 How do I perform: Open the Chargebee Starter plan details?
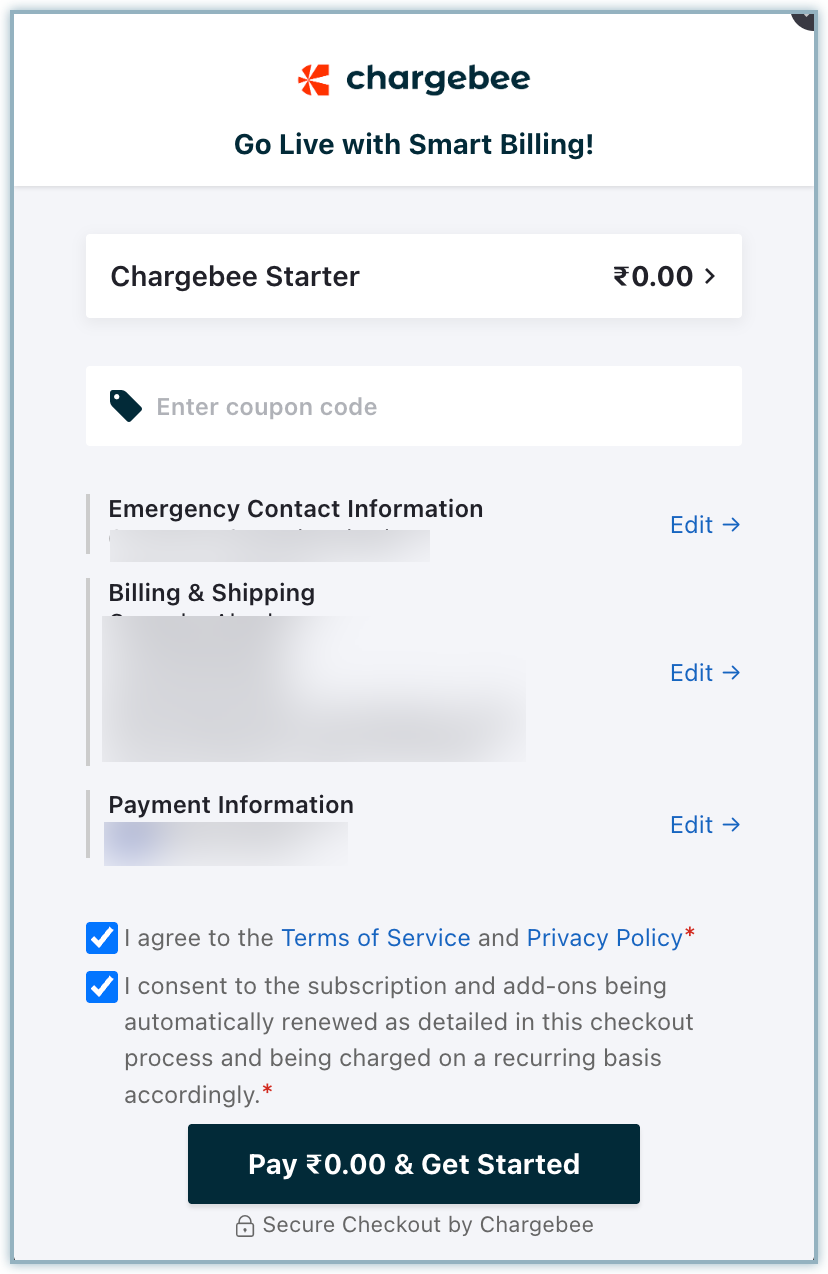[x=235, y=276]
